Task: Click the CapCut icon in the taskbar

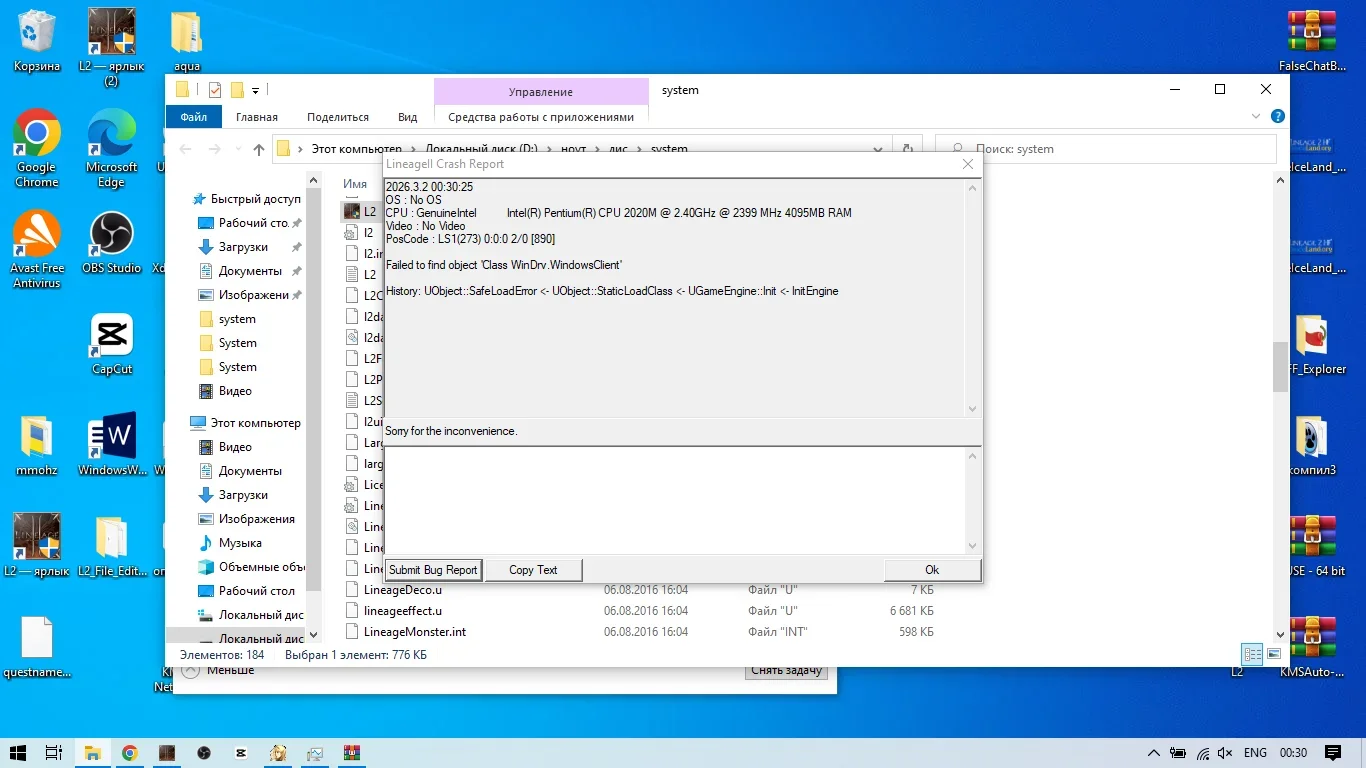Action: (x=241, y=753)
